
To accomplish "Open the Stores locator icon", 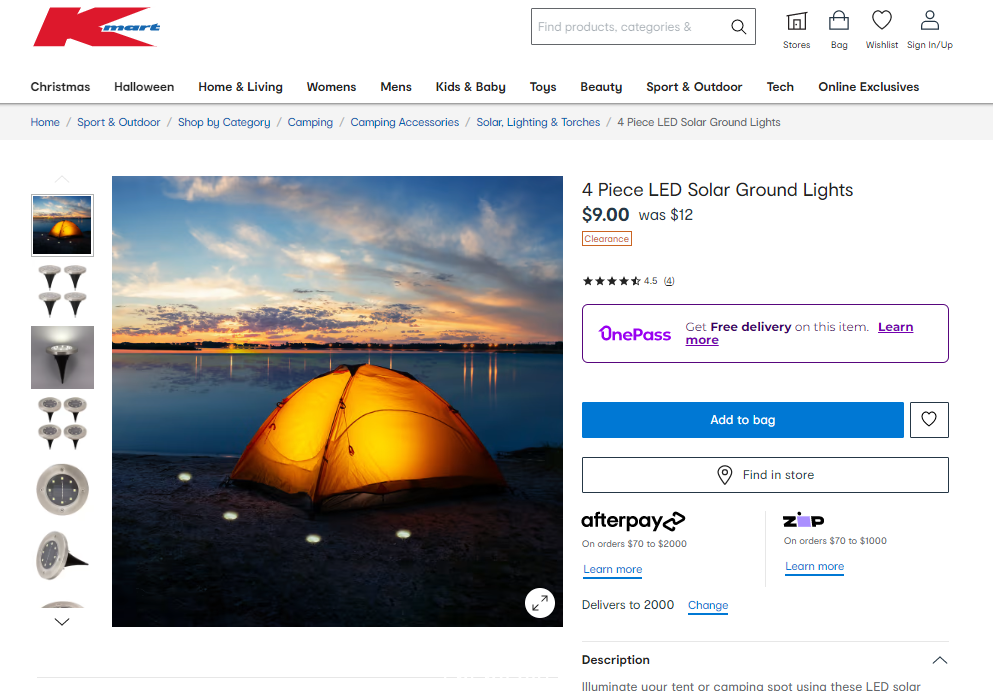I will point(797,22).
